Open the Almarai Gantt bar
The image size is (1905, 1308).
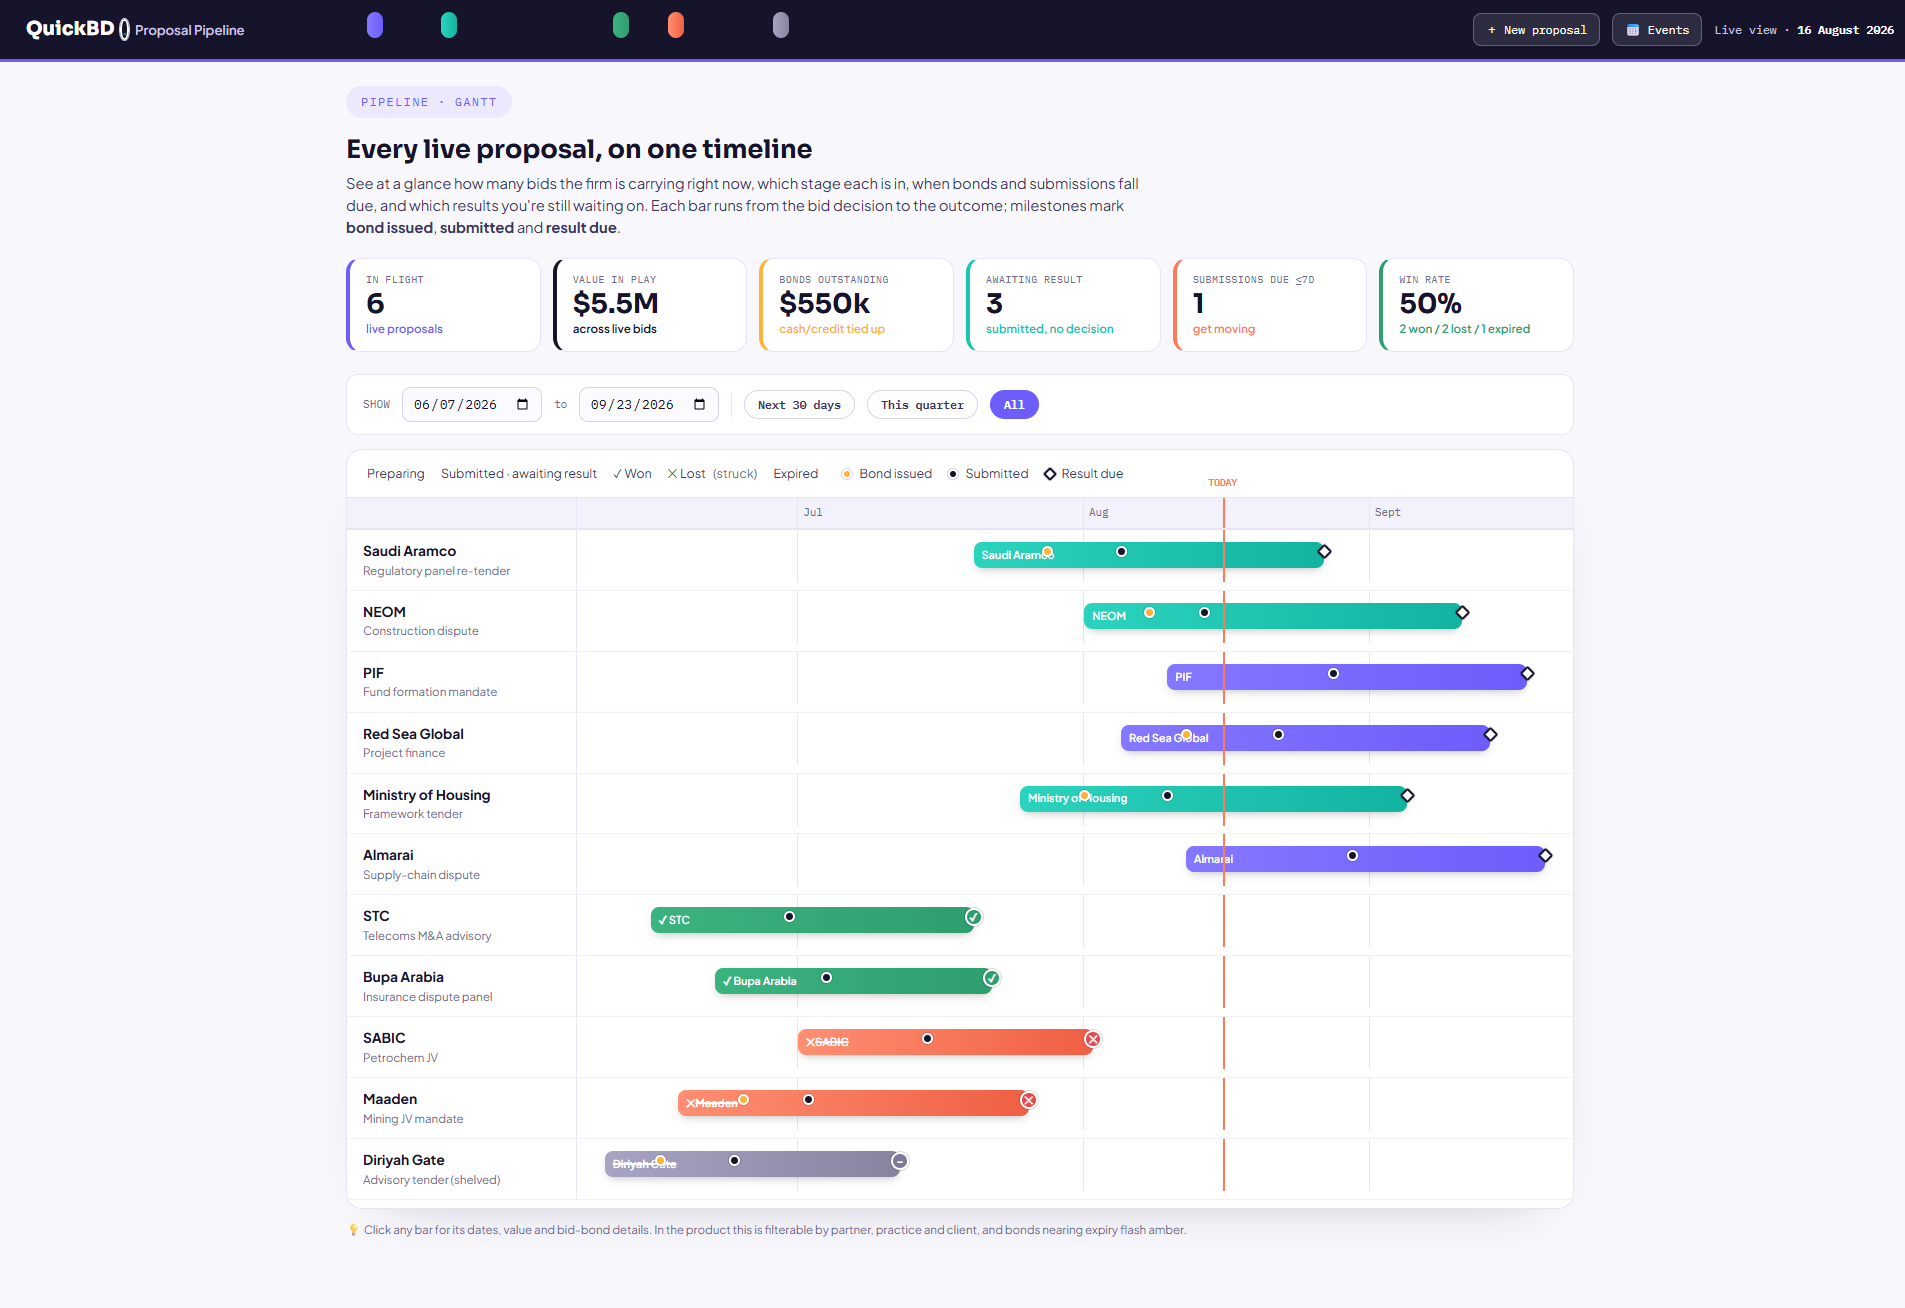[x=1365, y=859]
